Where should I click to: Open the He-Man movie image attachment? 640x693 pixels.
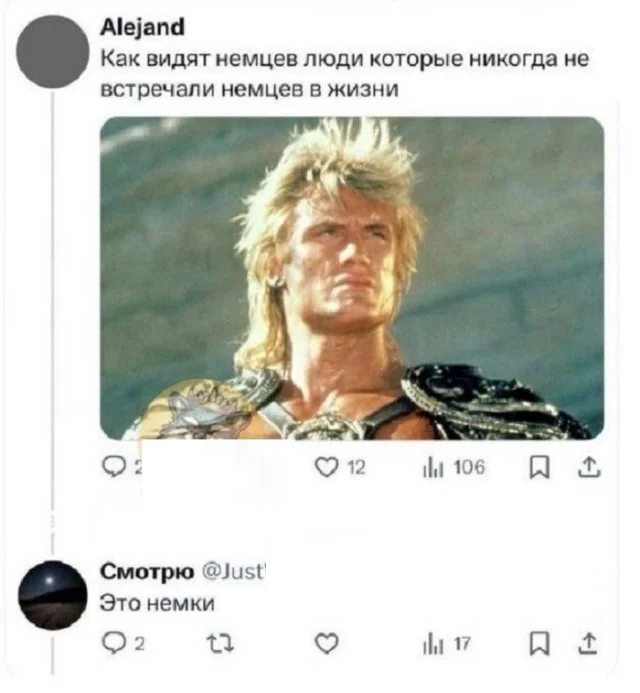point(352,278)
